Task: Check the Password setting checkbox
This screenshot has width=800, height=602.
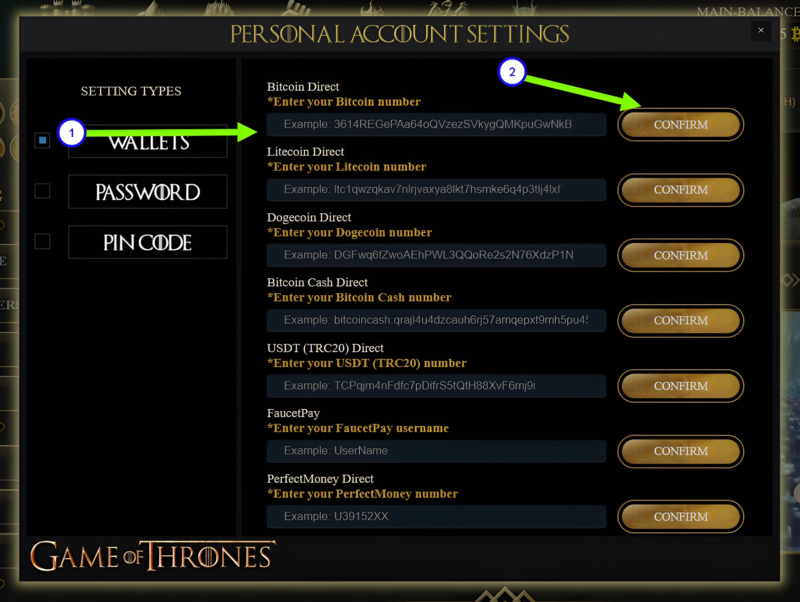Action: (42, 191)
